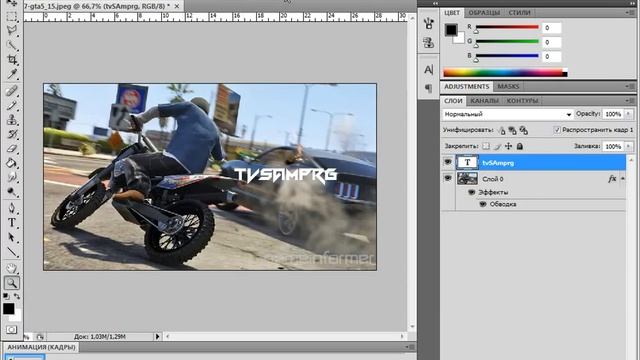Open status bar info arrow menu
Image resolution: width=640 pixels, height=360 pixels.
(157, 336)
